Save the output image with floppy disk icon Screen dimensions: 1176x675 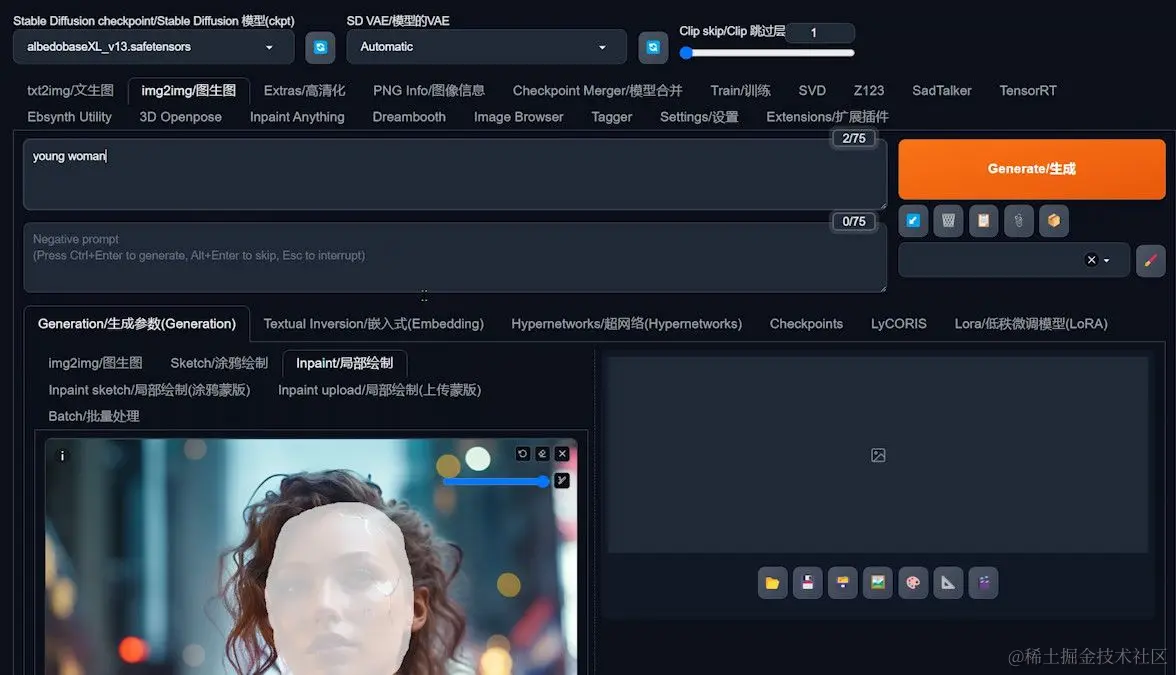coord(808,583)
